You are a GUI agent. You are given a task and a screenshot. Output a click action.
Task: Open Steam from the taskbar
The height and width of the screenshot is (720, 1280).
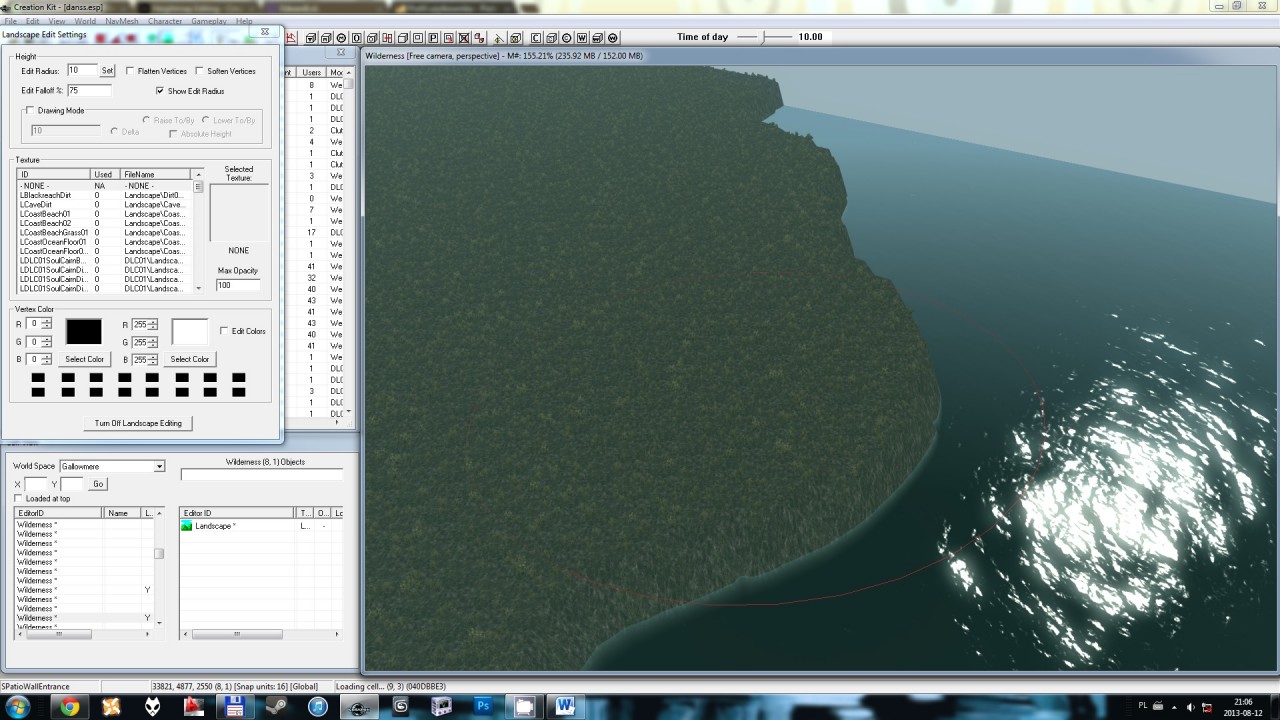pos(275,706)
